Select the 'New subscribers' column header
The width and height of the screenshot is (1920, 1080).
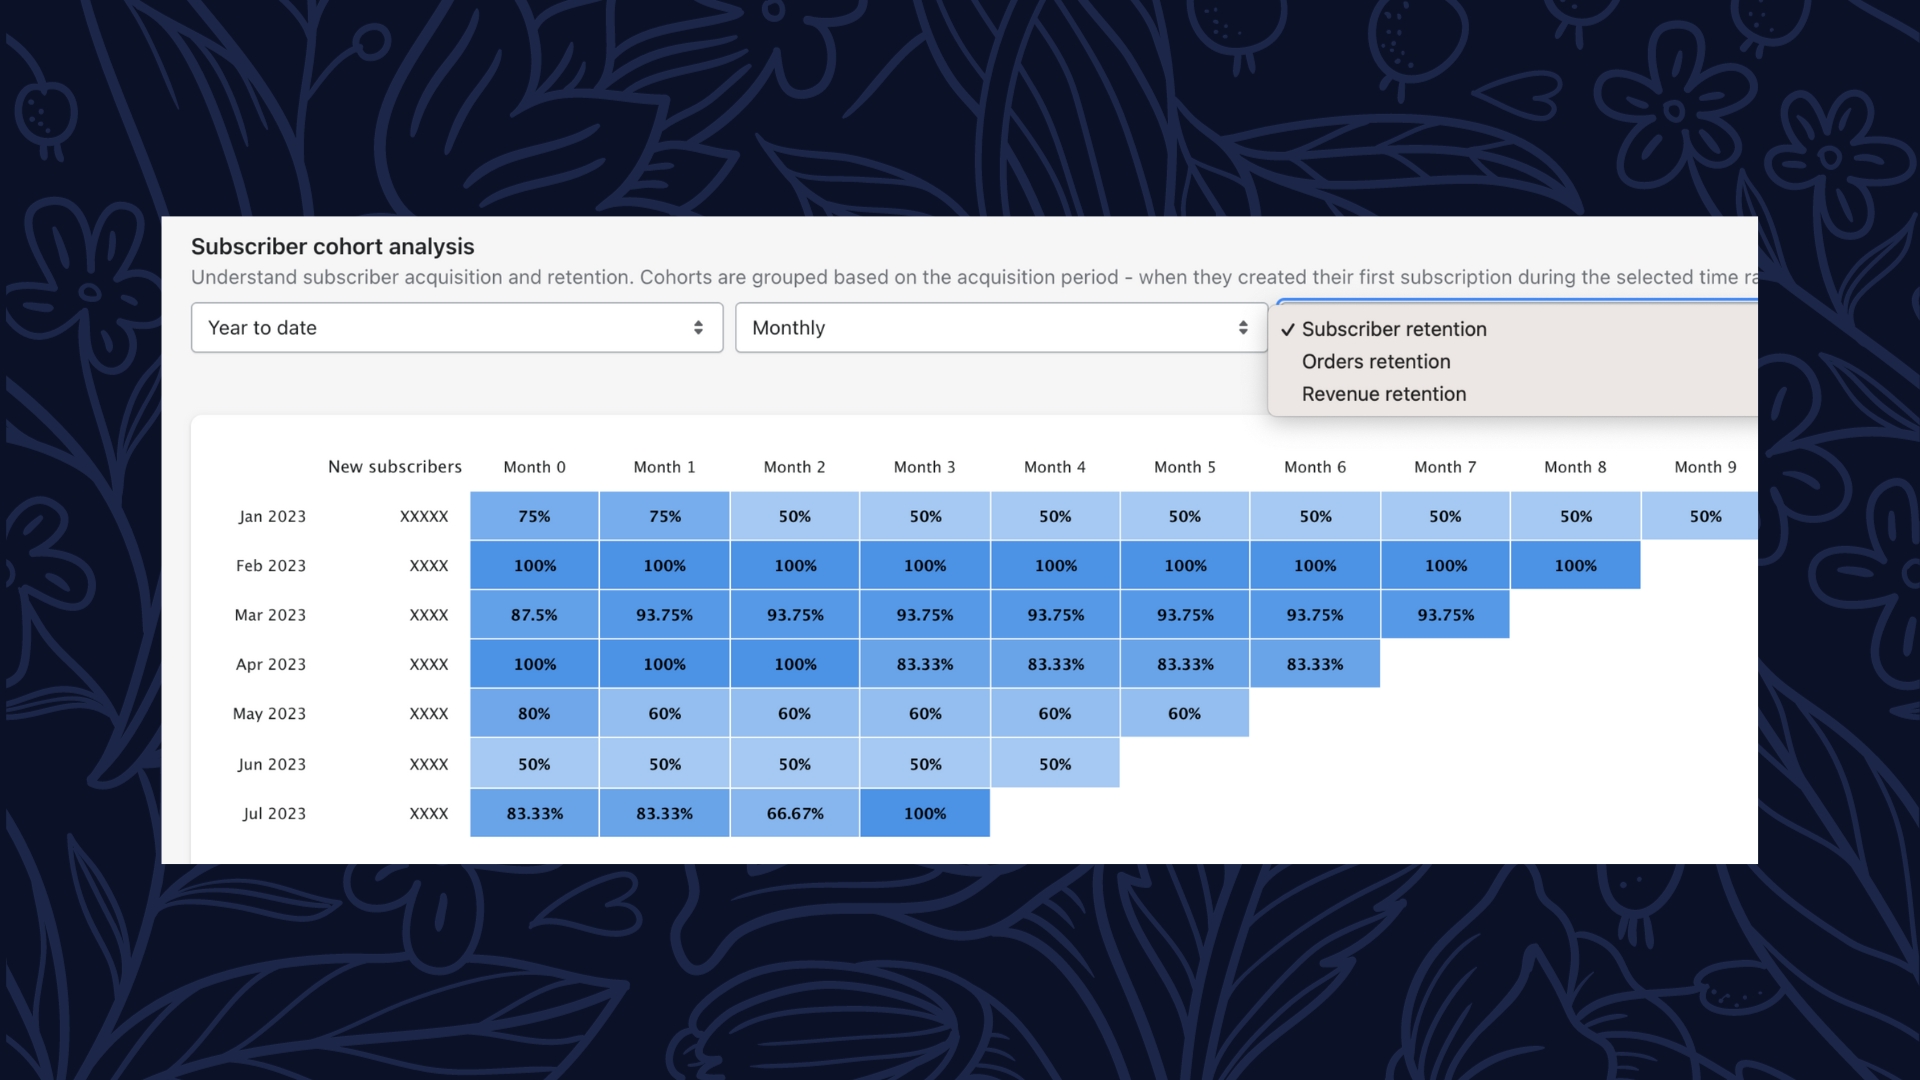click(x=395, y=466)
